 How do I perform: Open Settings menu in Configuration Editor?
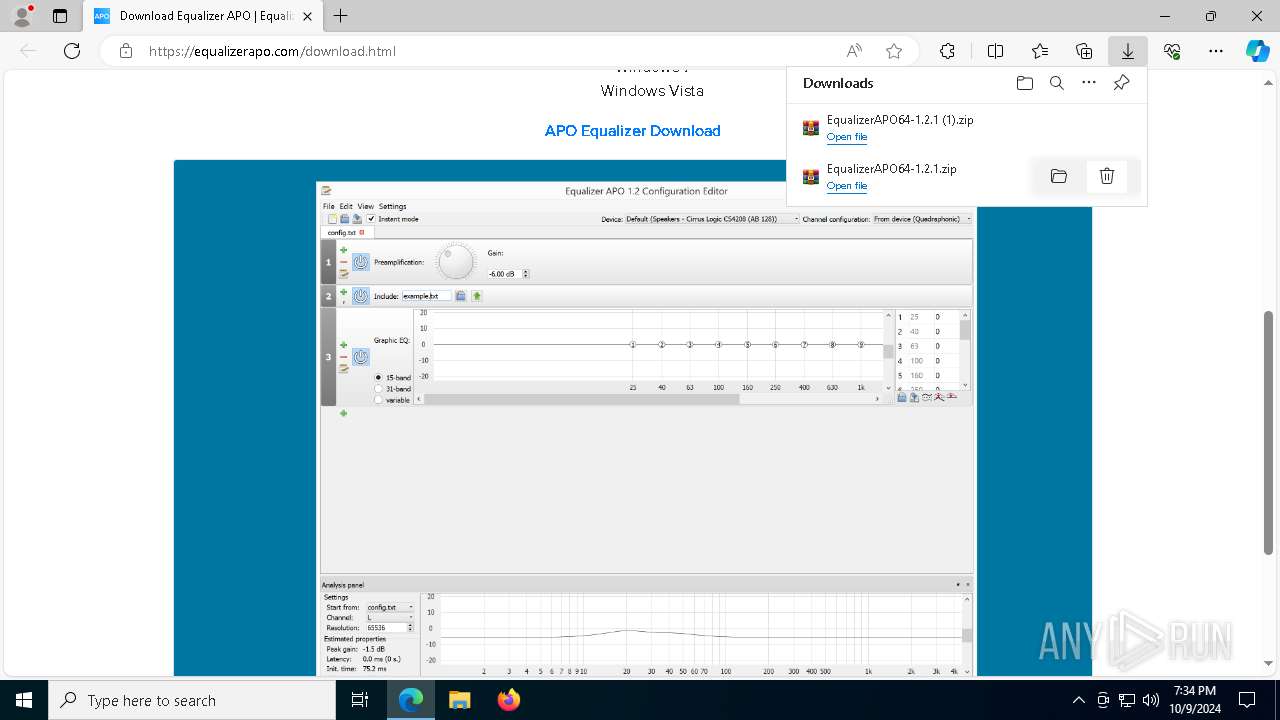(392, 206)
